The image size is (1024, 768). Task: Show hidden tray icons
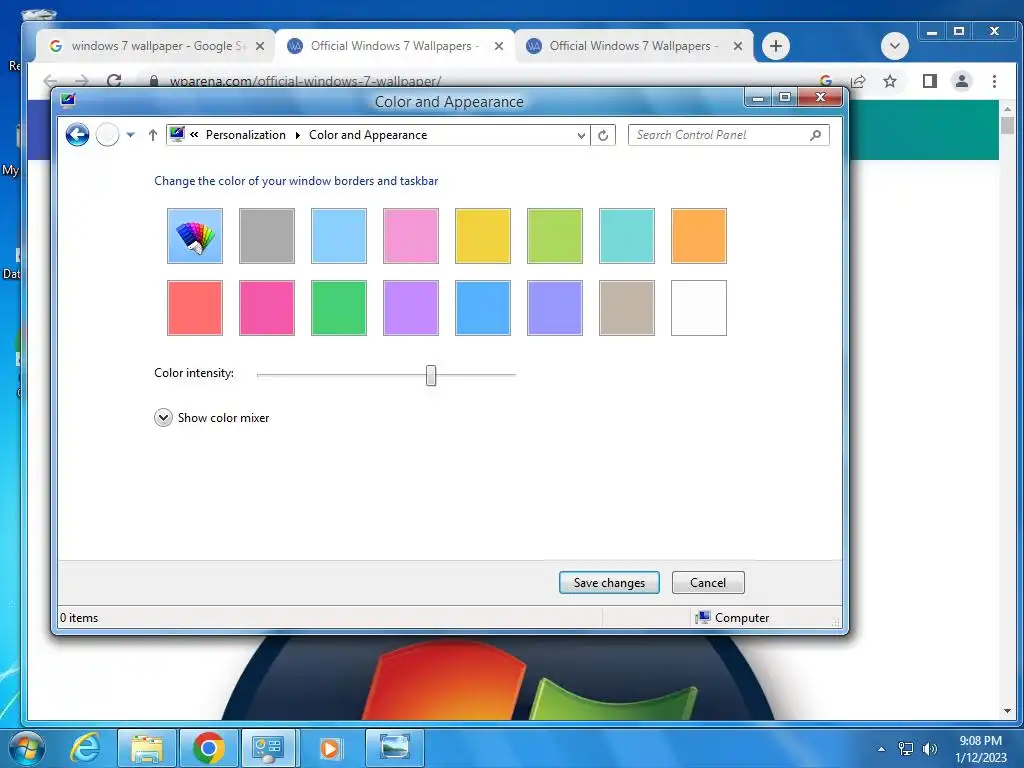coord(882,749)
